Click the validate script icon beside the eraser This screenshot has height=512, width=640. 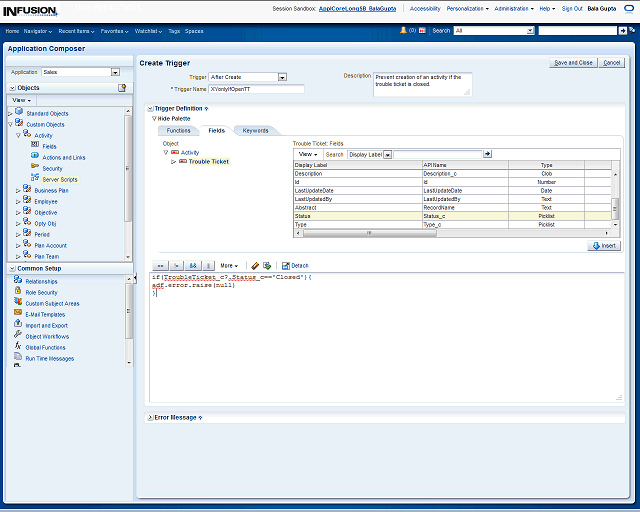(x=267, y=265)
